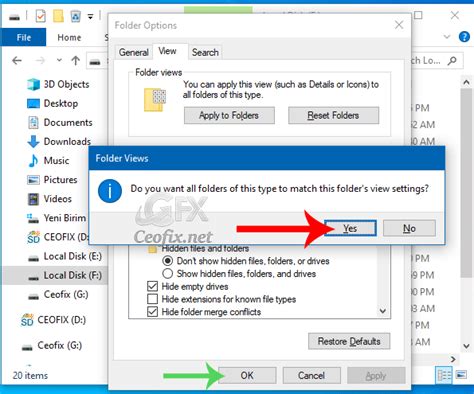Enable Hide extensions for known file types
The height and width of the screenshot is (394, 474).
(x=152, y=299)
